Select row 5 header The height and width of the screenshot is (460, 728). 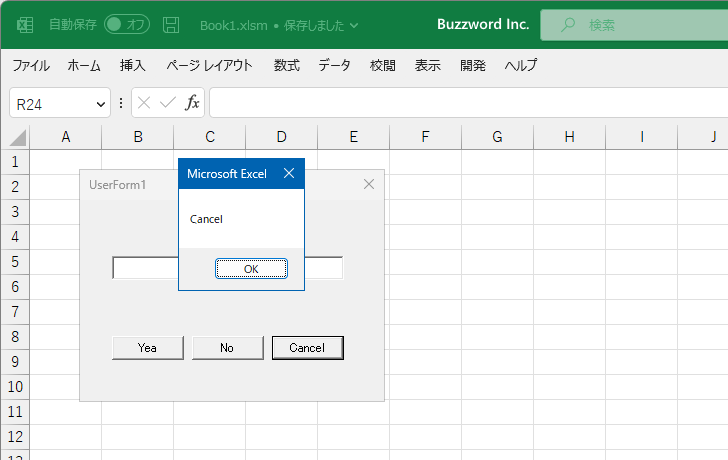click(x=15, y=262)
